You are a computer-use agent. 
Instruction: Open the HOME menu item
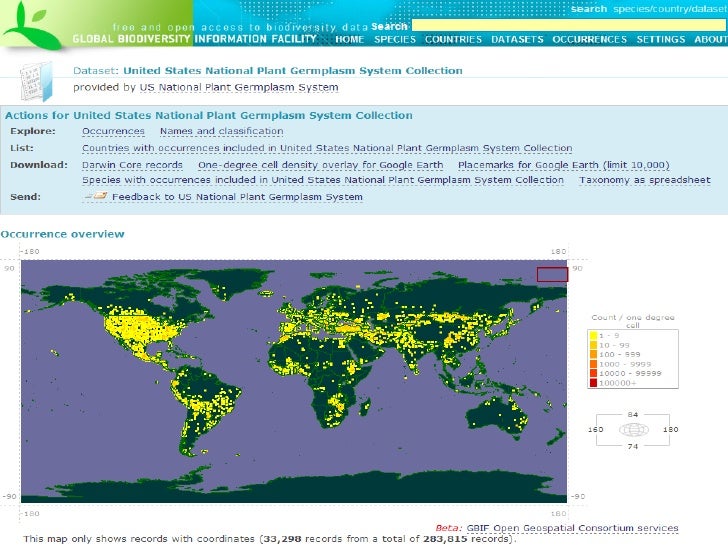tap(350, 39)
